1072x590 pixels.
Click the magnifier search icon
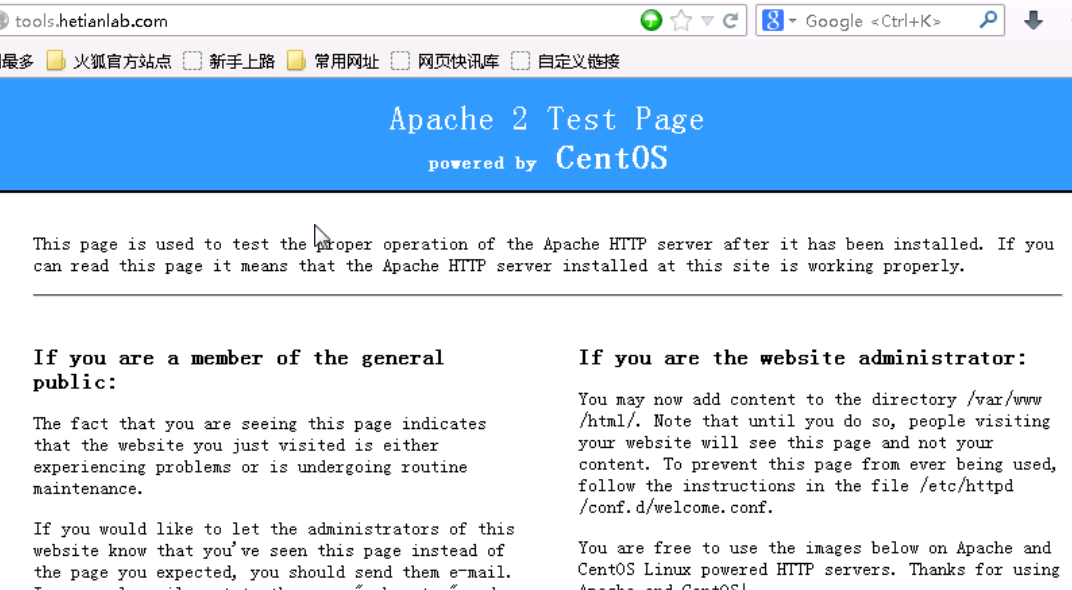pyautogui.click(x=988, y=20)
